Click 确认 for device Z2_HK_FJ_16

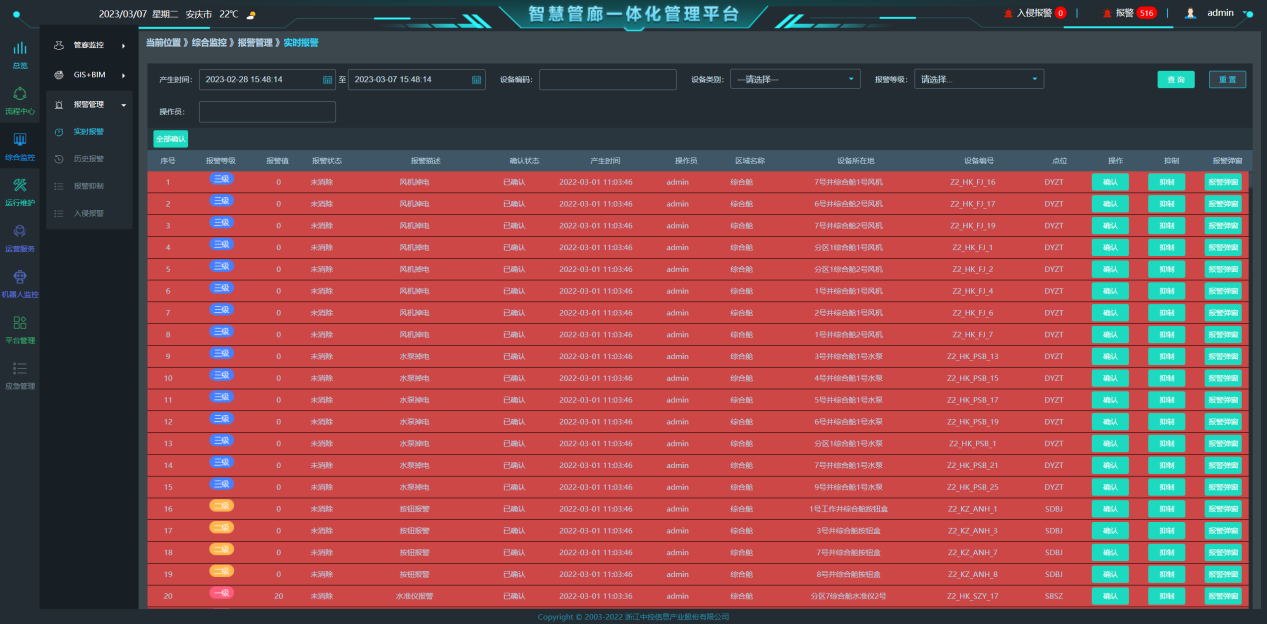point(1110,182)
